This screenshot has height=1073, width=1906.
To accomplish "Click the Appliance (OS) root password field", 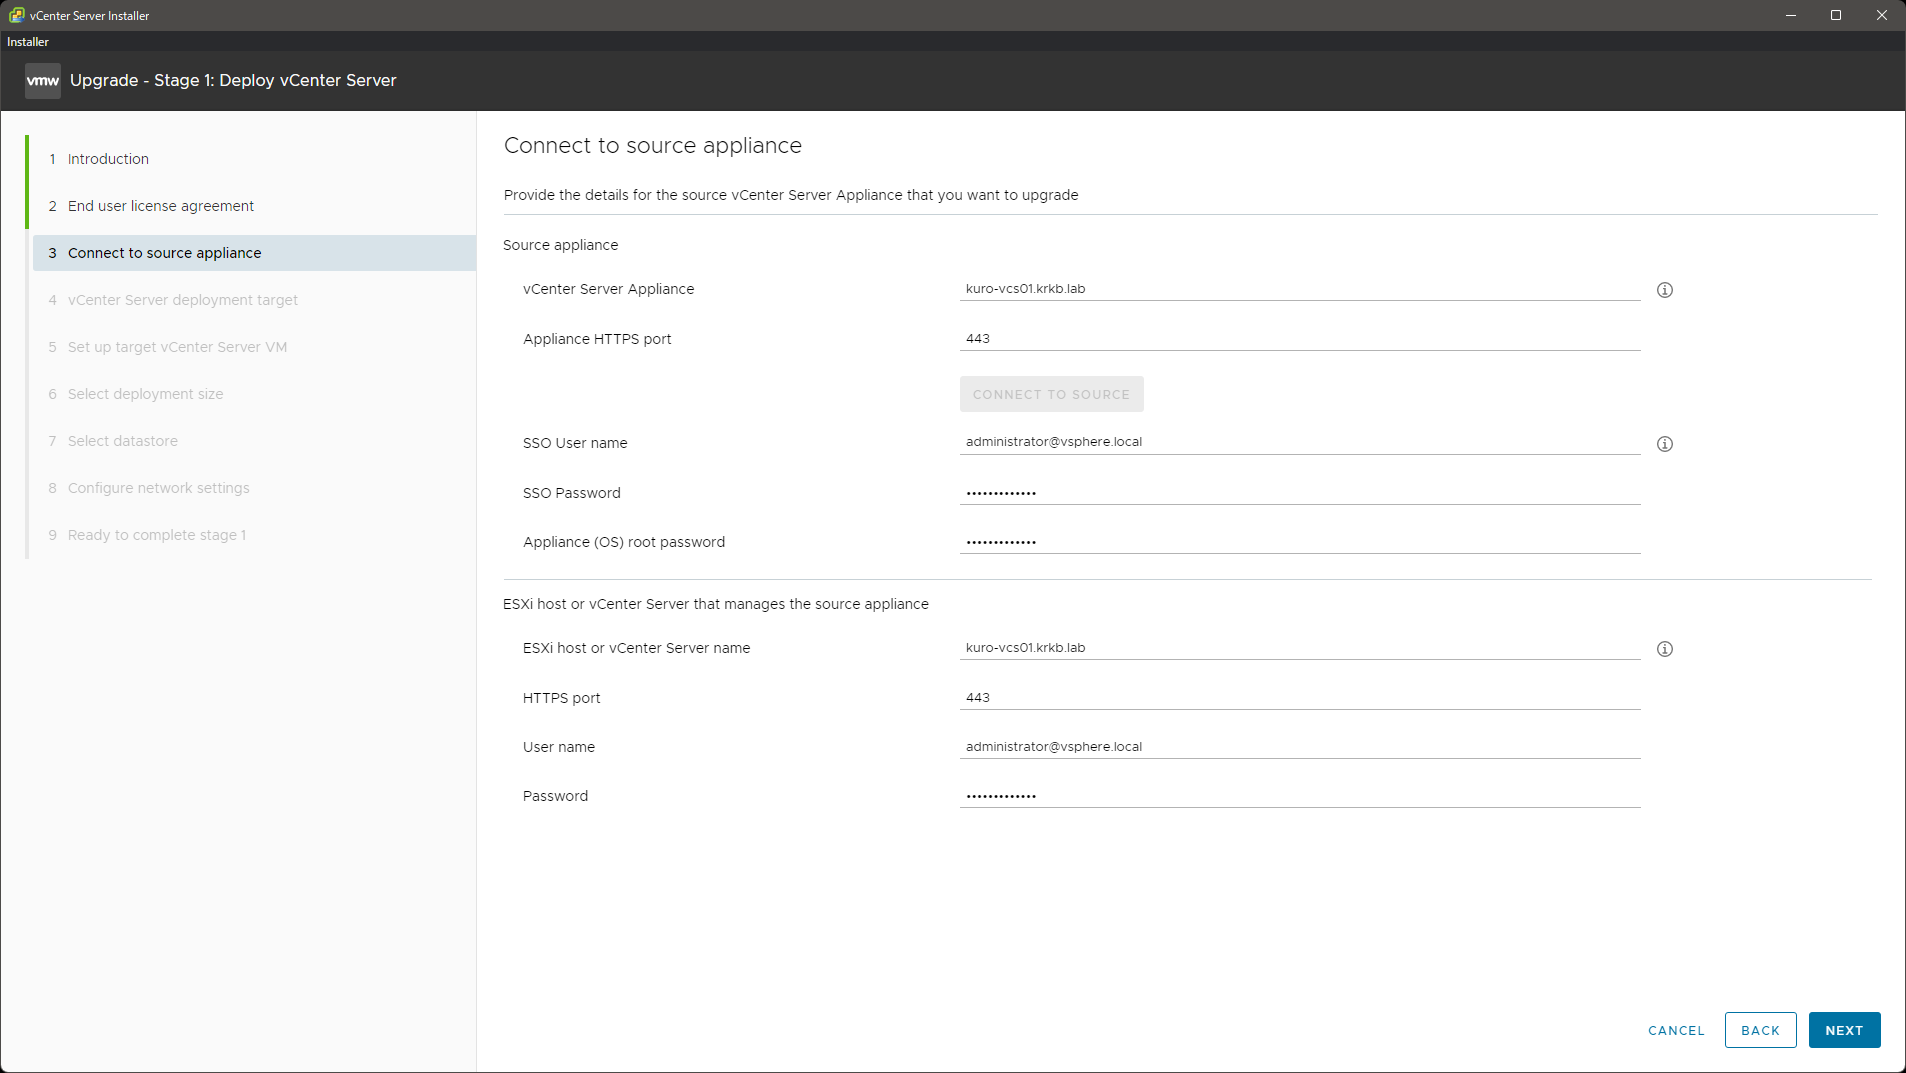I will pos(1299,542).
